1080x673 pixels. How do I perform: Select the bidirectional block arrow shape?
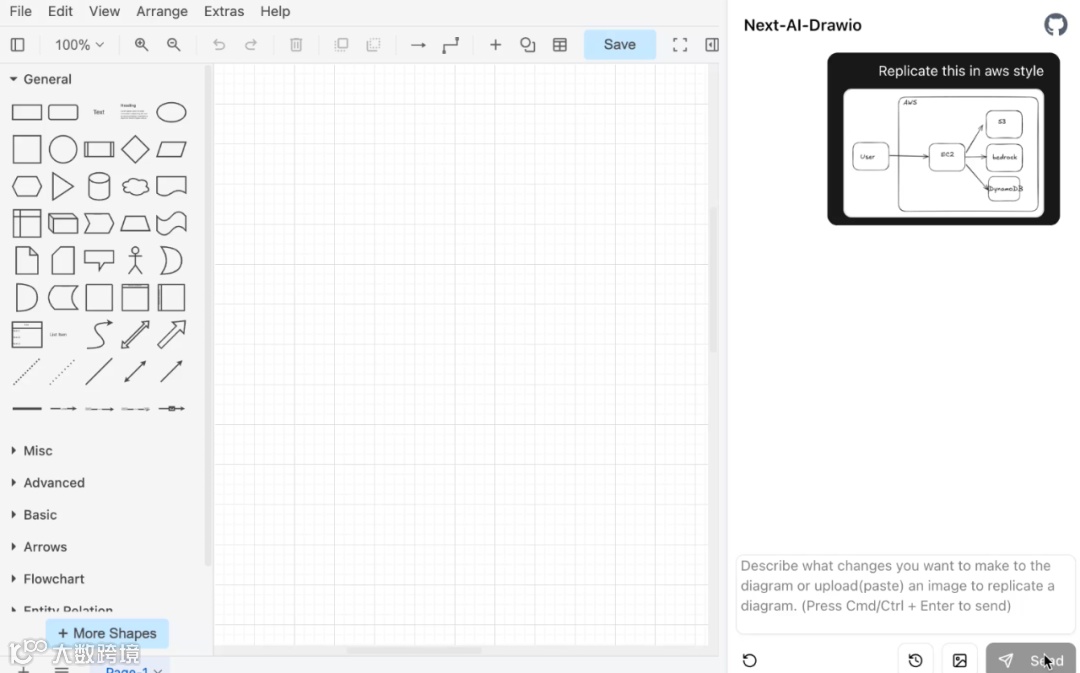[135, 335]
